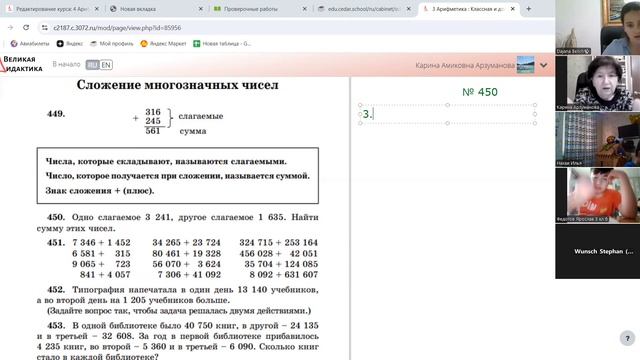Select the '3 Арифметика' tab
640x360 pixels.
pos(467,9)
